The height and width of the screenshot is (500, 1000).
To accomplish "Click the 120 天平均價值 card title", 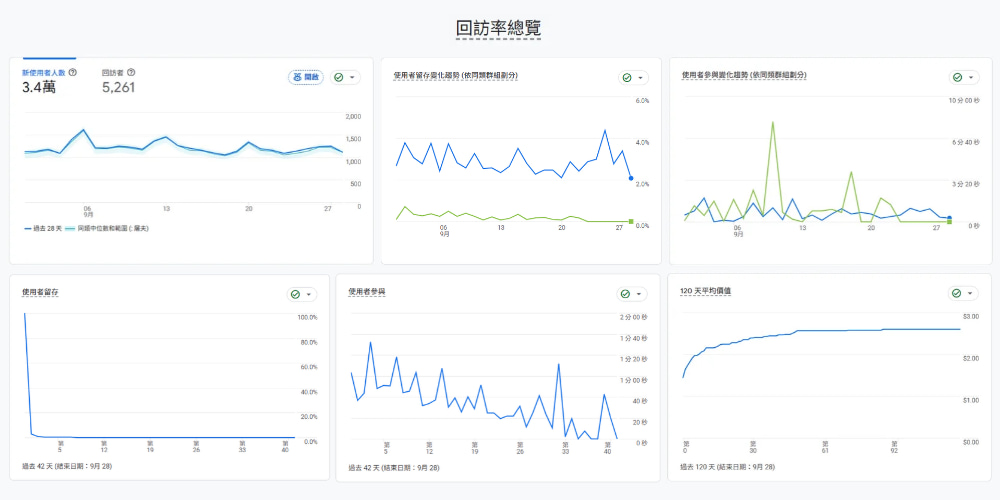I will [x=705, y=291].
